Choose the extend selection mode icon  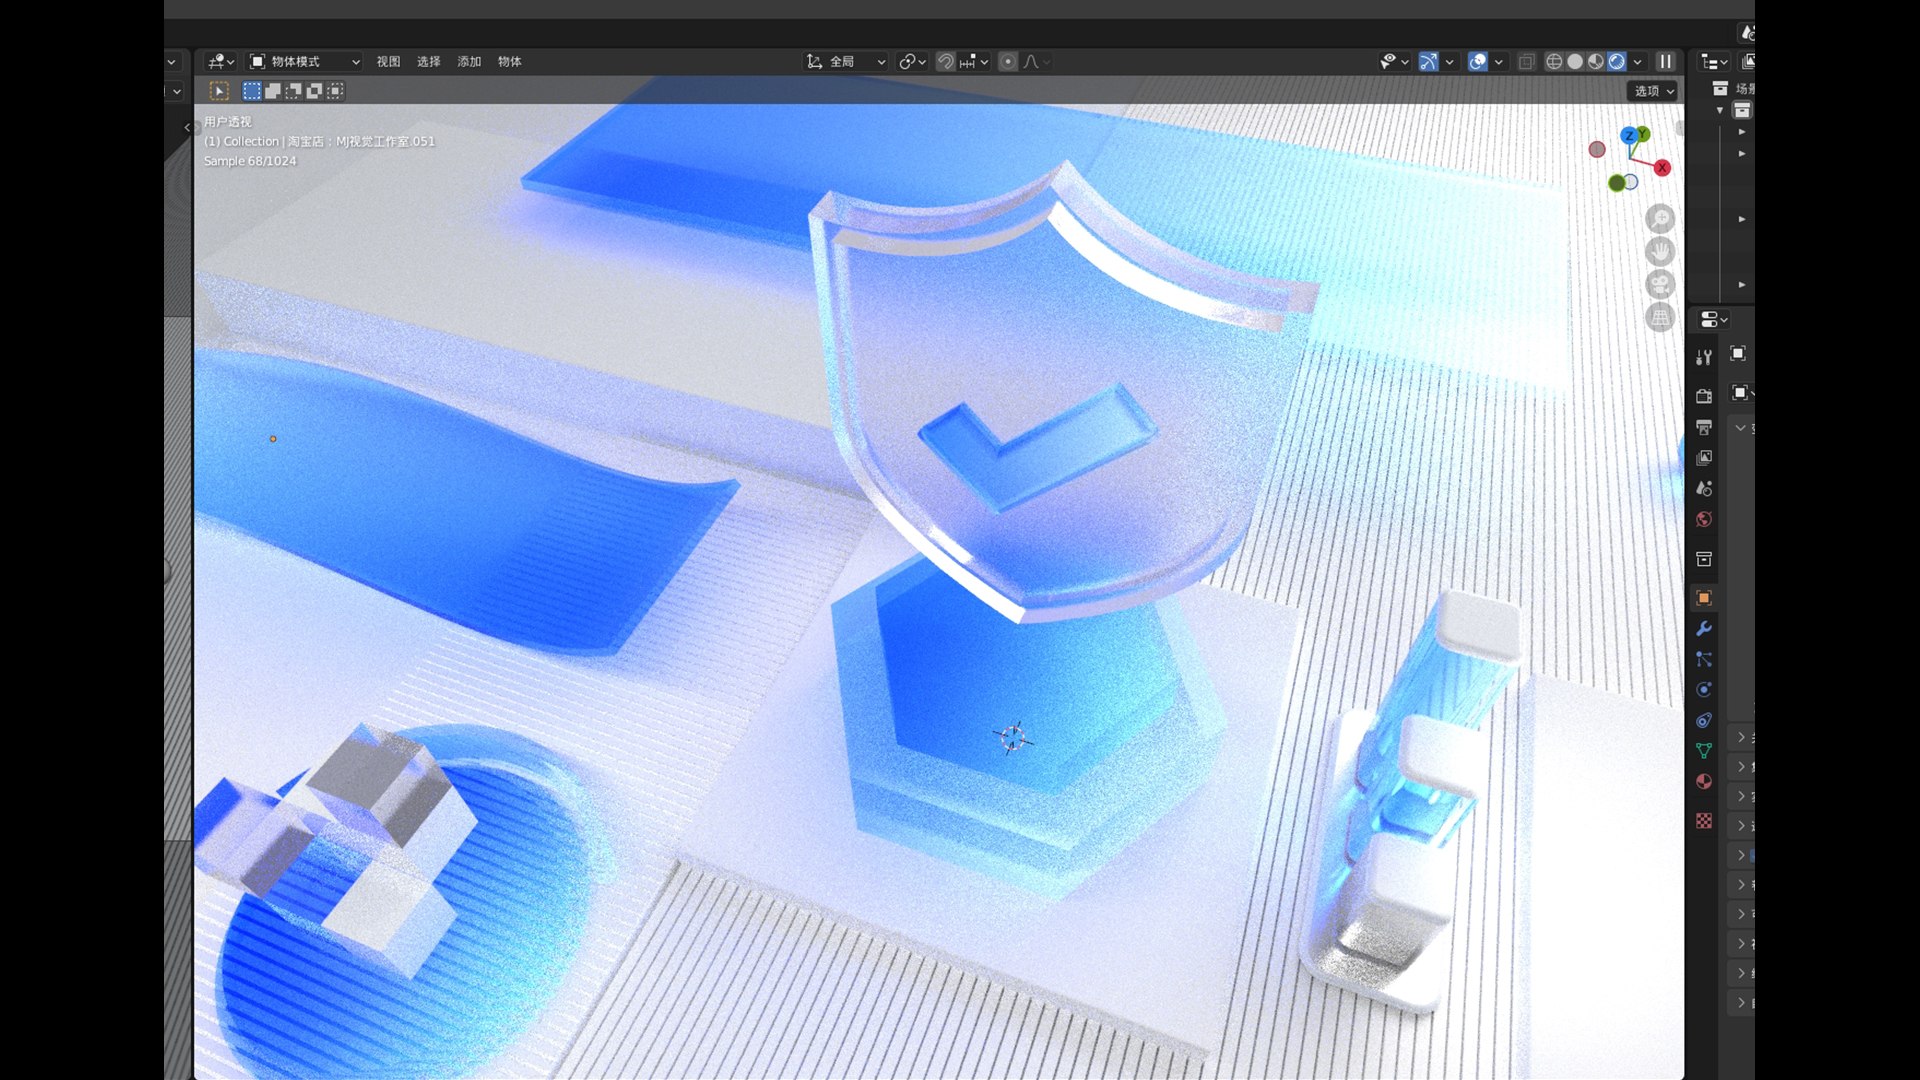(x=273, y=91)
